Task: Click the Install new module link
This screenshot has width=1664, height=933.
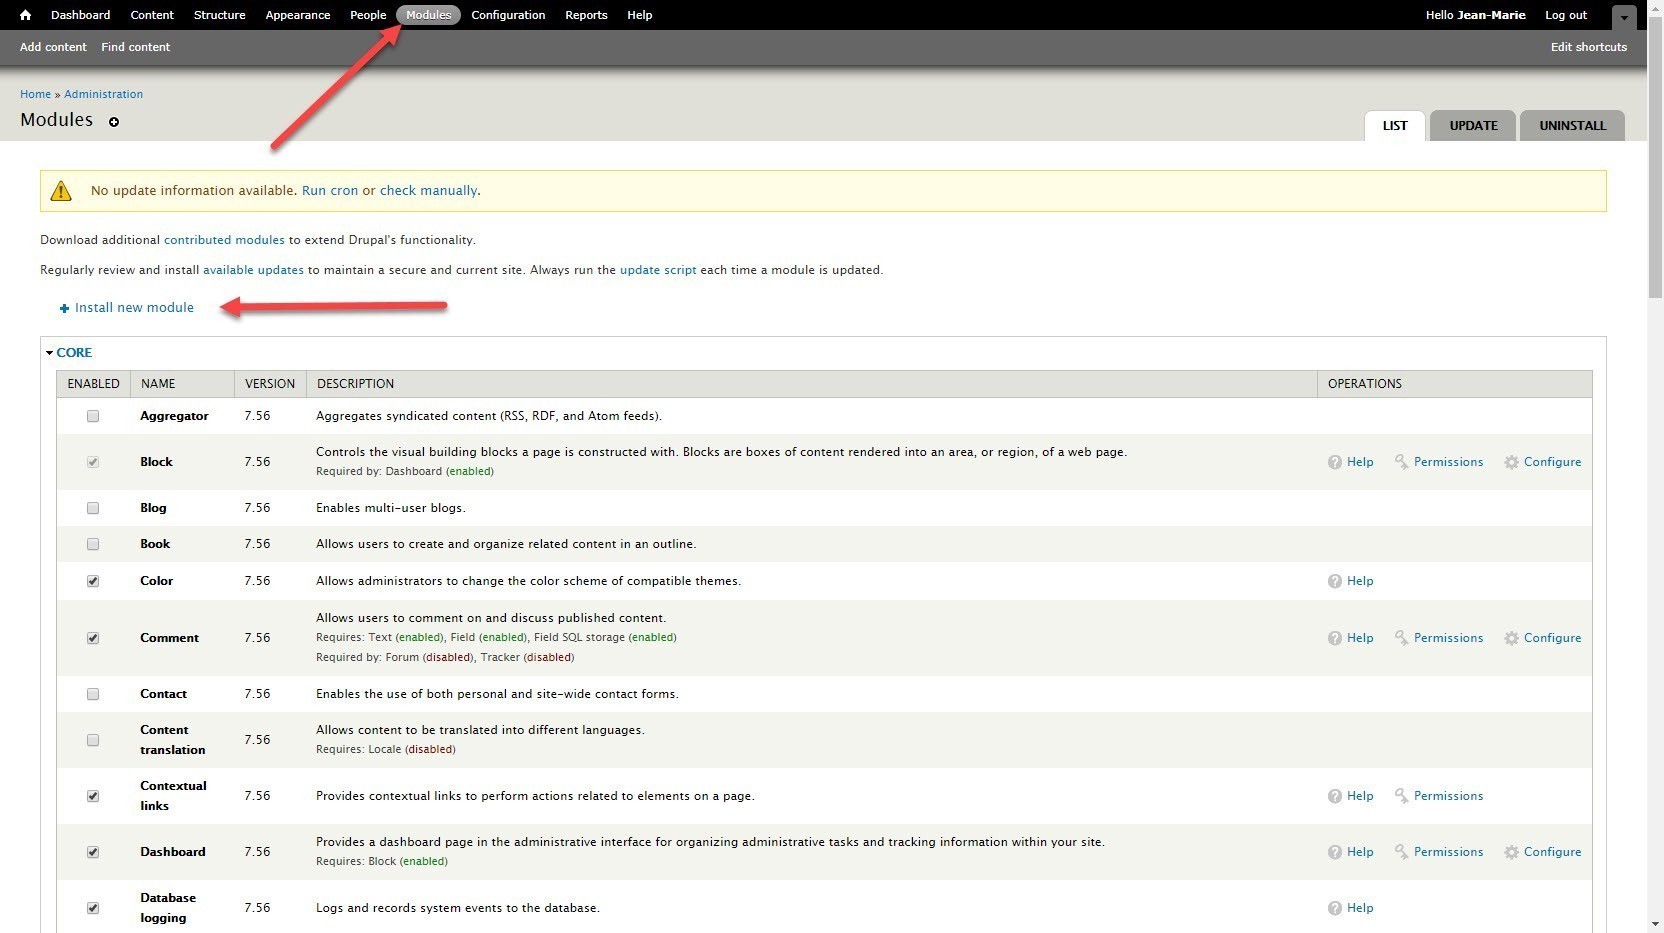Action: [135, 307]
